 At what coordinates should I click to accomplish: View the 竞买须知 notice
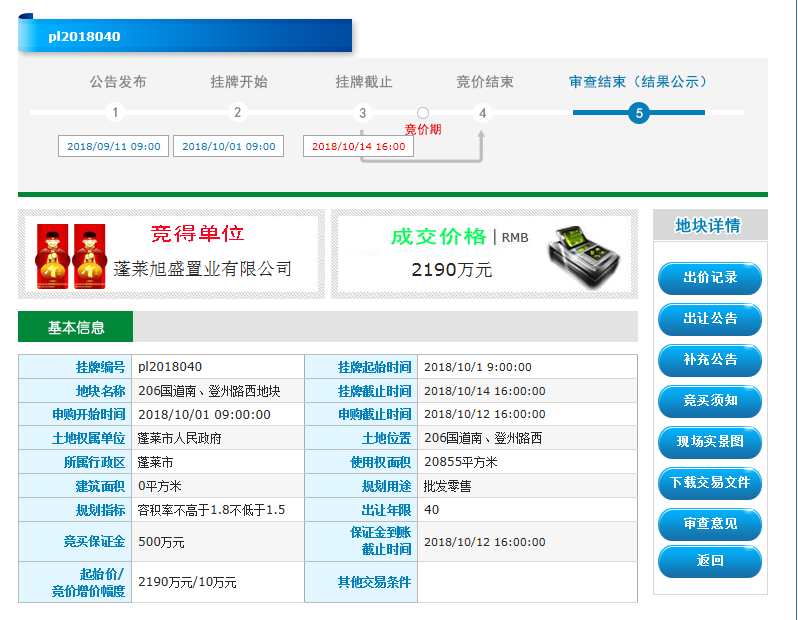pos(709,401)
